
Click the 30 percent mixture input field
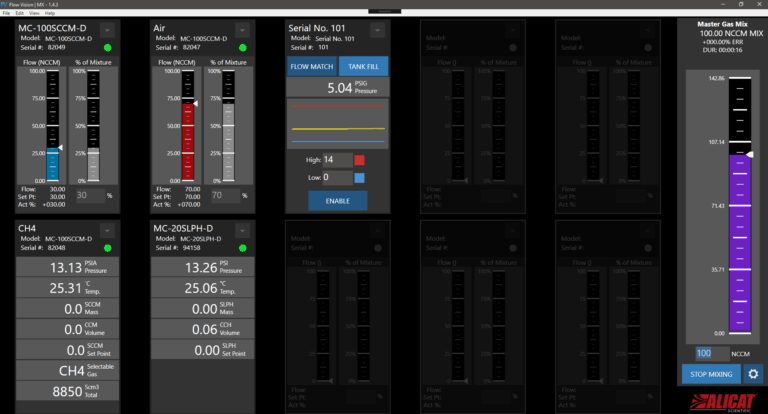[x=90, y=195]
